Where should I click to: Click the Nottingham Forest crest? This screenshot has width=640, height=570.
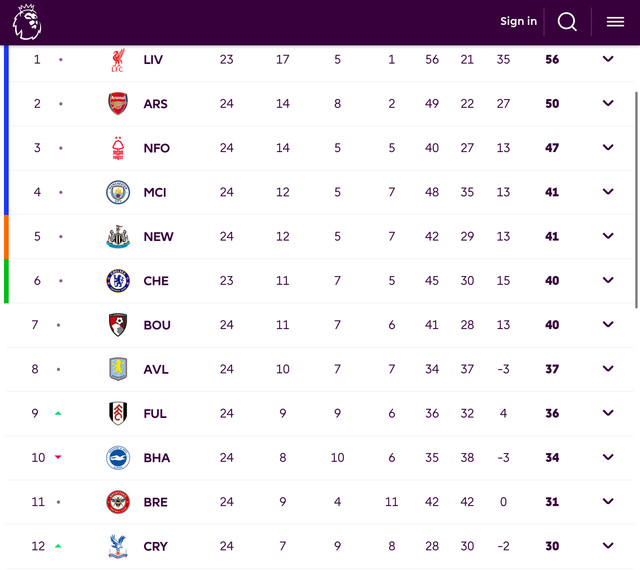point(118,148)
